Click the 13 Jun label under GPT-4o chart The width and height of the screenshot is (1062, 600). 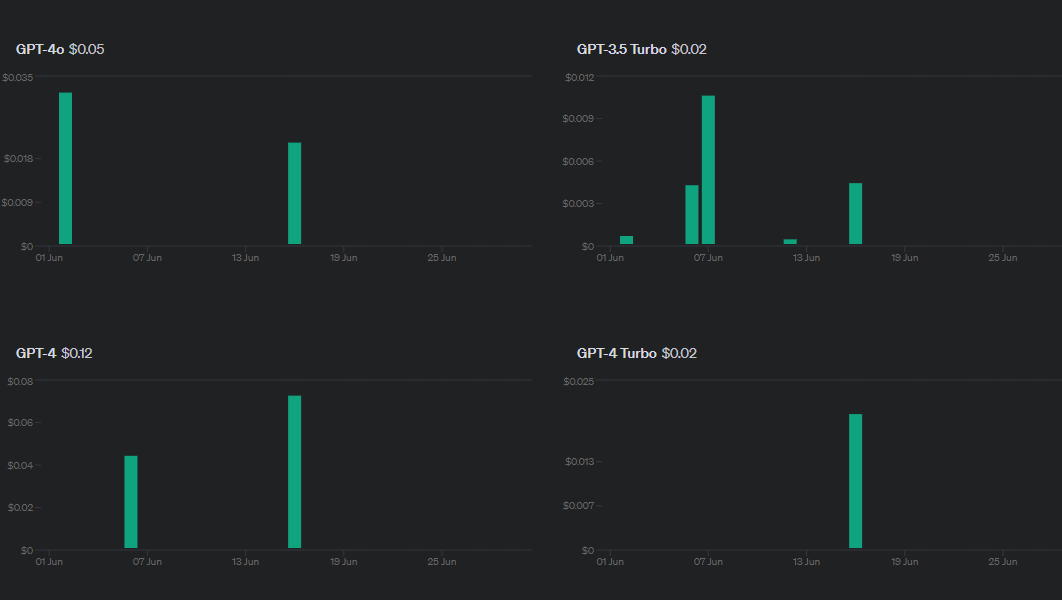[245, 257]
